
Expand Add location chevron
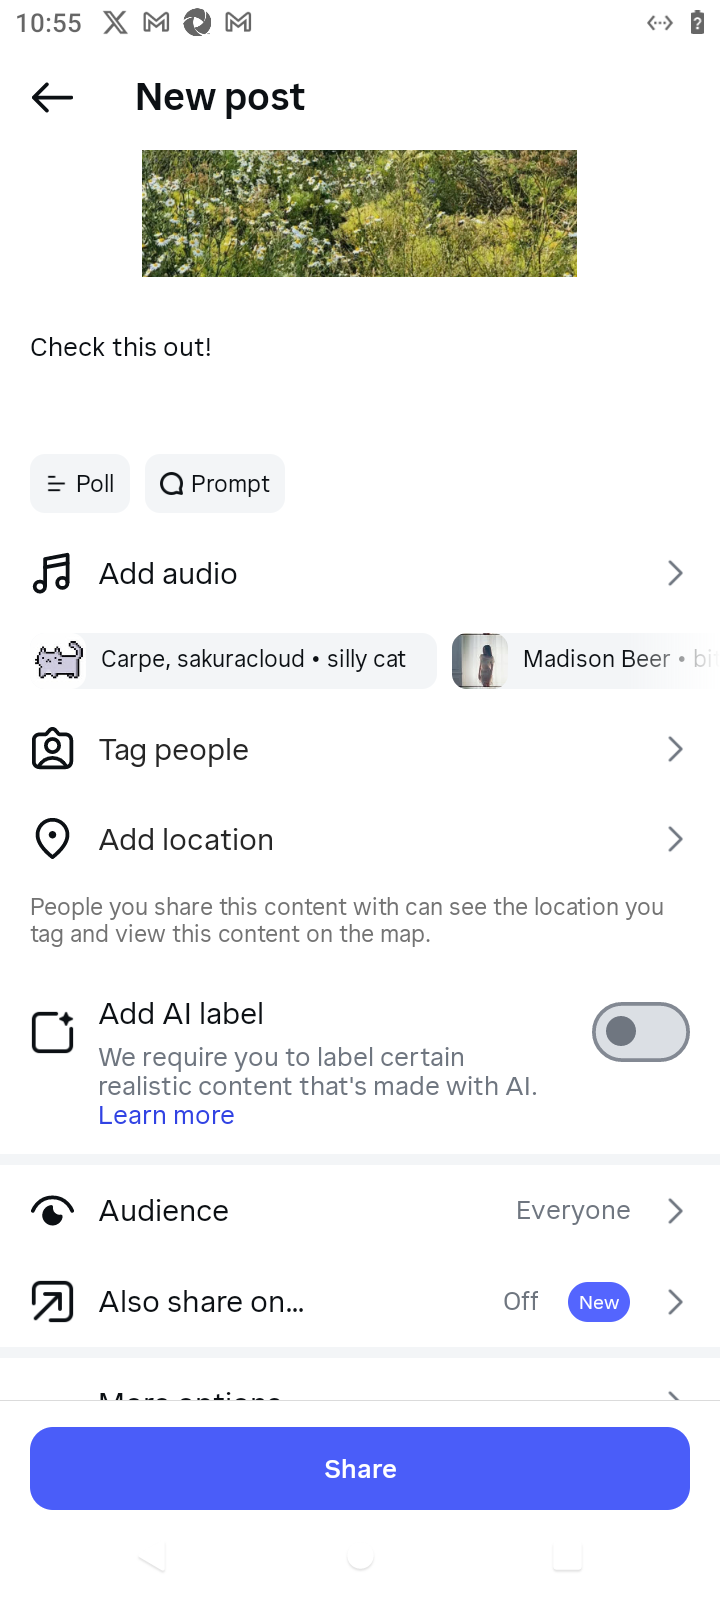point(675,840)
